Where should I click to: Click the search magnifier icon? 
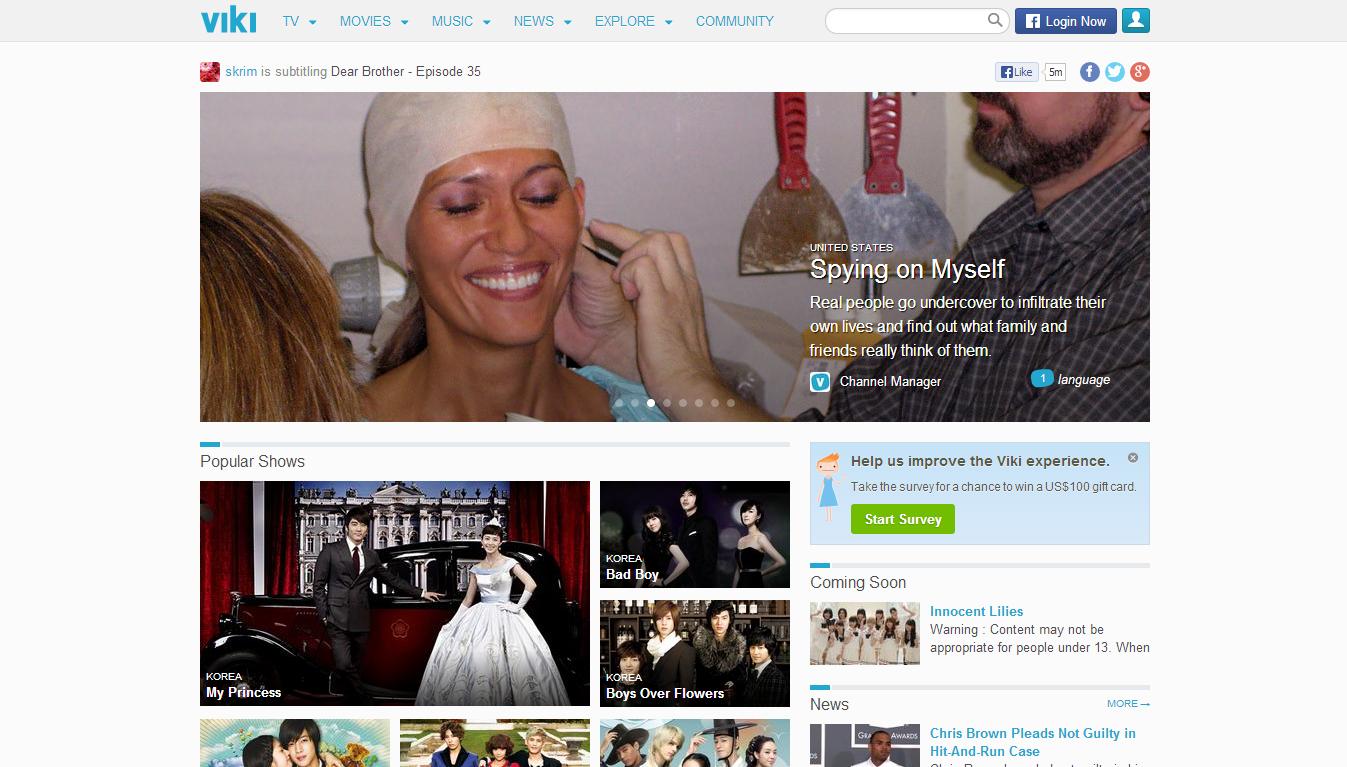[995, 20]
